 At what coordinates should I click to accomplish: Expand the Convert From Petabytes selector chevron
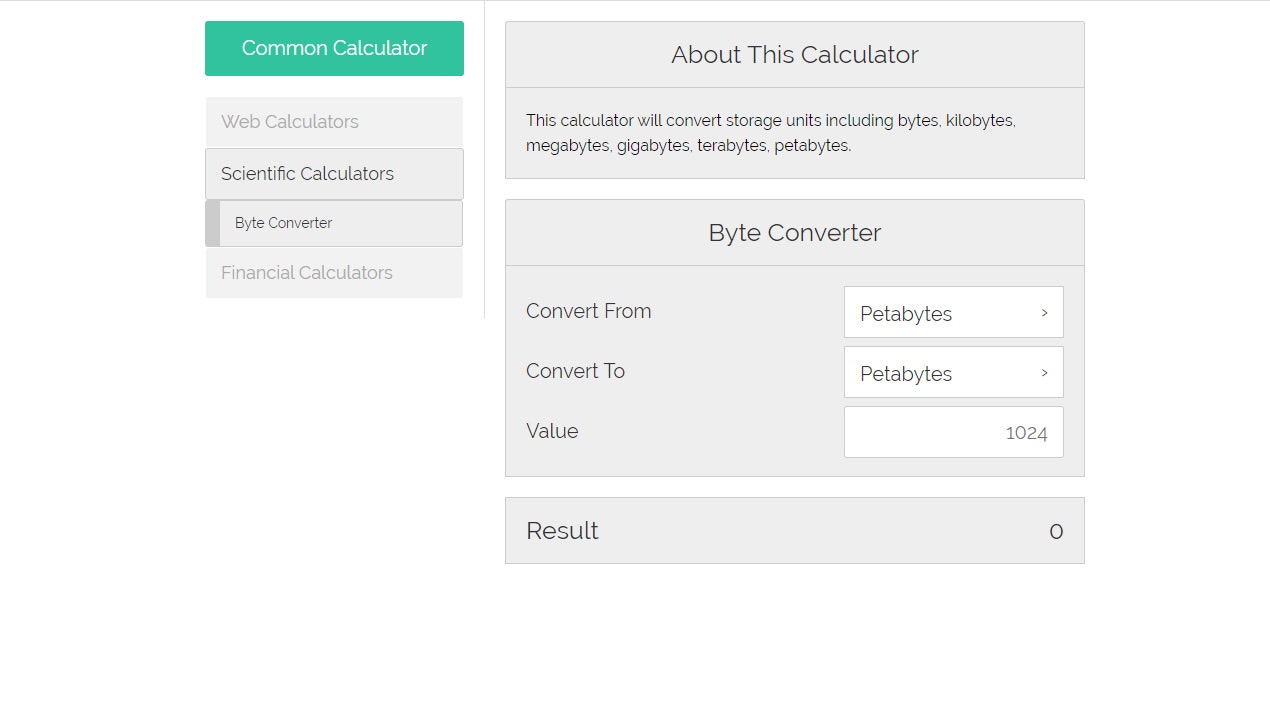pyautogui.click(x=1046, y=312)
